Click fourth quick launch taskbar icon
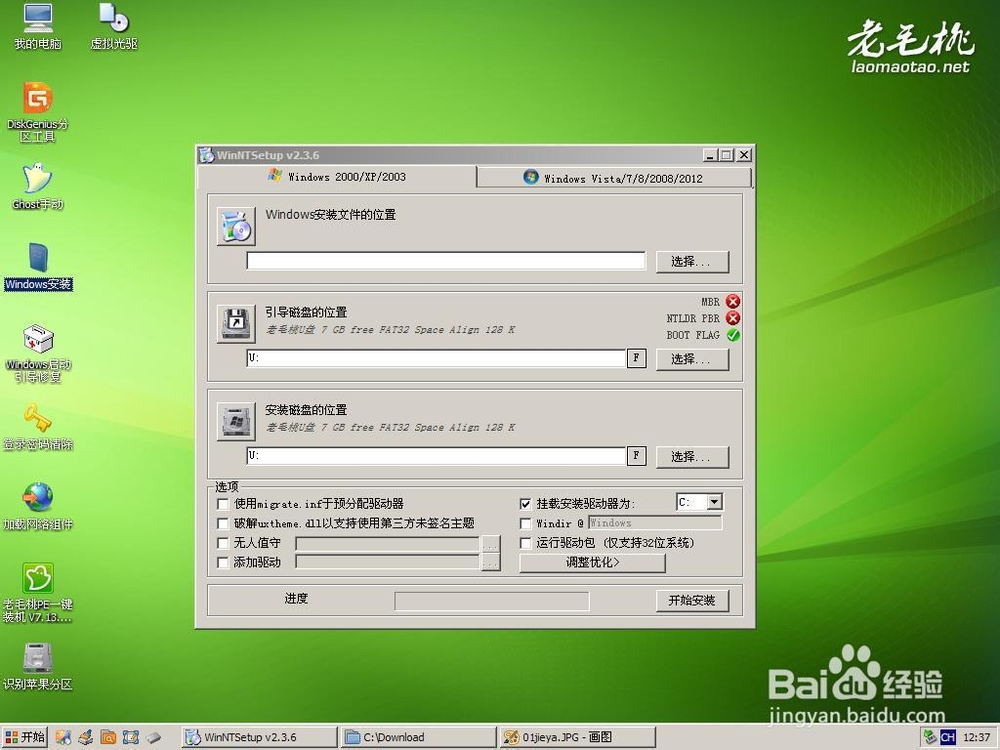 pos(131,738)
